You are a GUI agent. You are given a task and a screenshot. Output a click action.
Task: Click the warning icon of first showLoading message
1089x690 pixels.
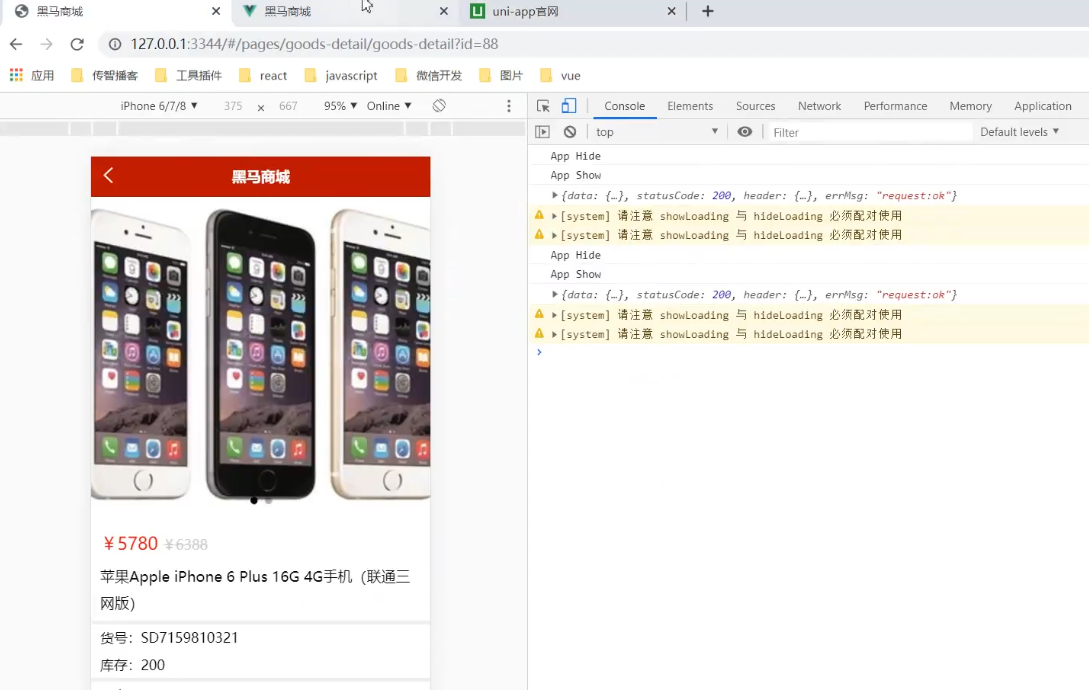(539, 215)
